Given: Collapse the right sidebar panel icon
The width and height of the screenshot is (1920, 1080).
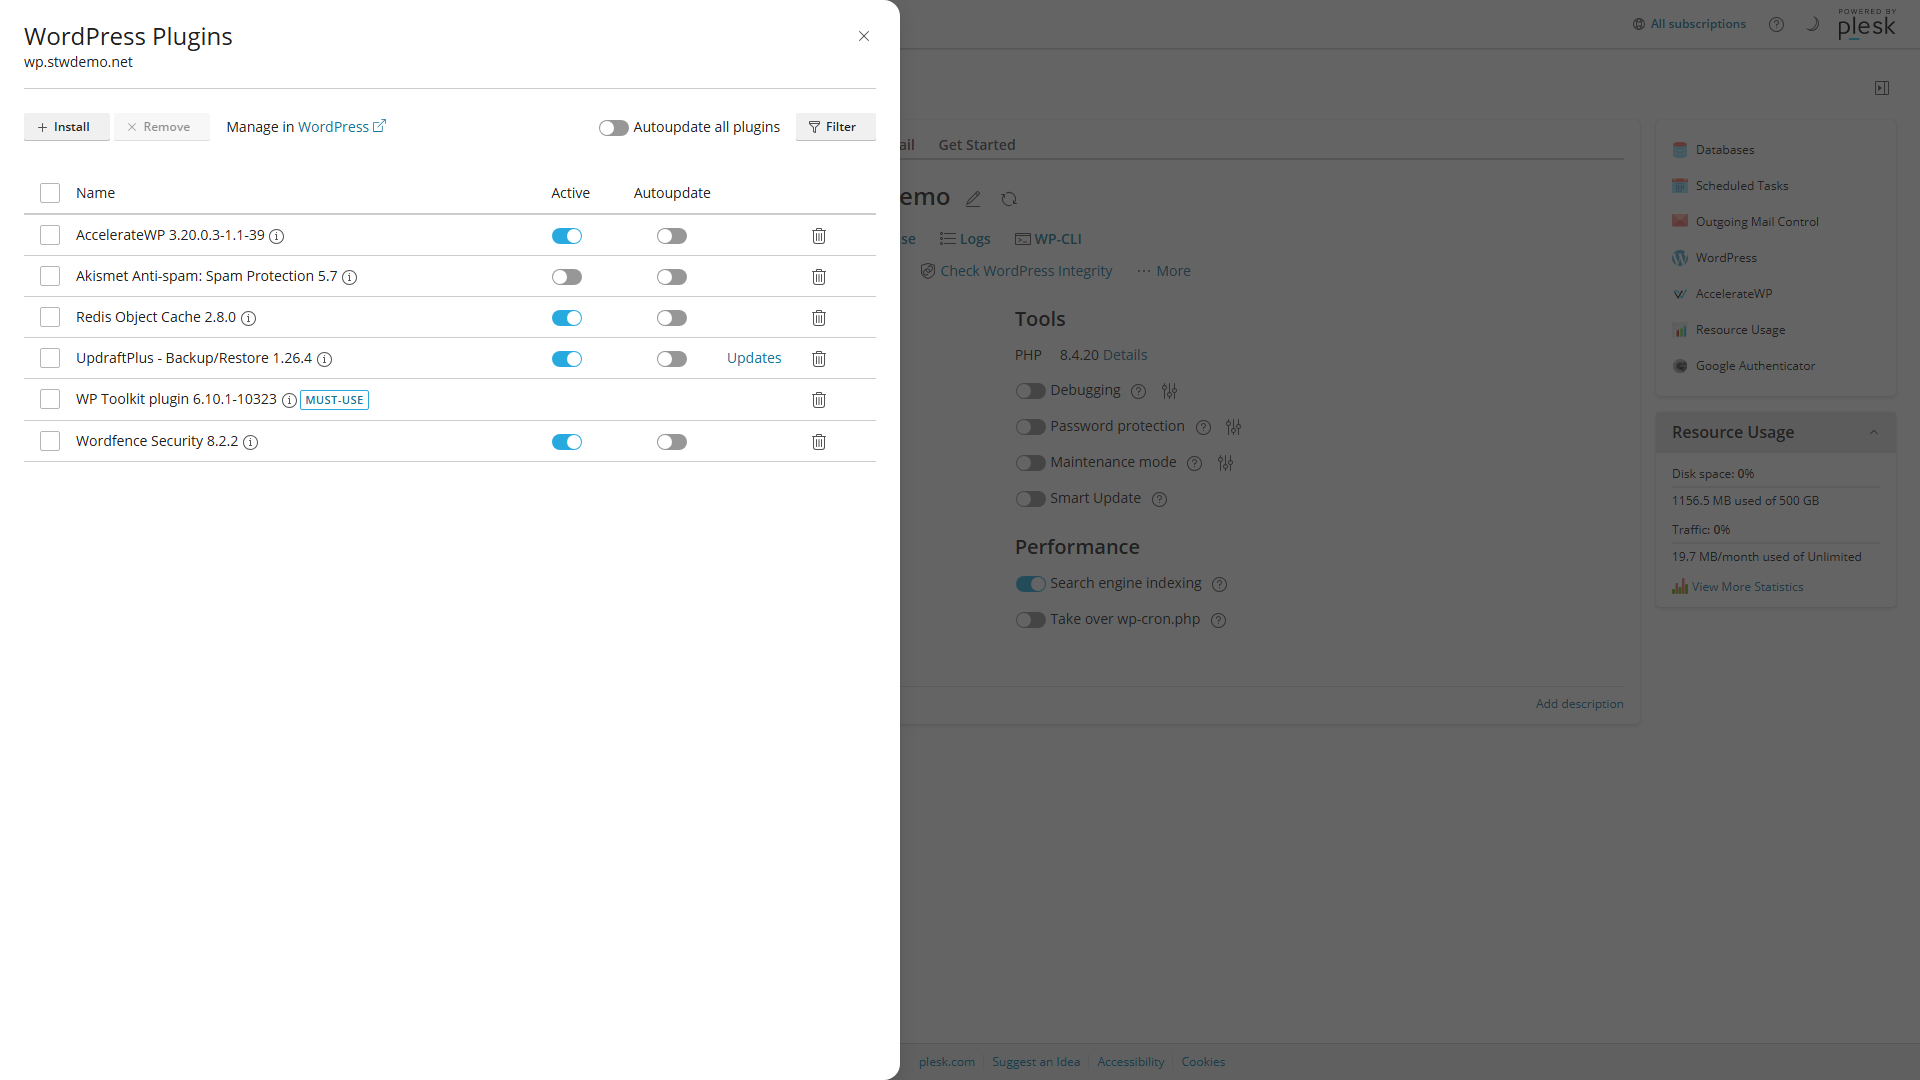Looking at the screenshot, I should click(1882, 88).
